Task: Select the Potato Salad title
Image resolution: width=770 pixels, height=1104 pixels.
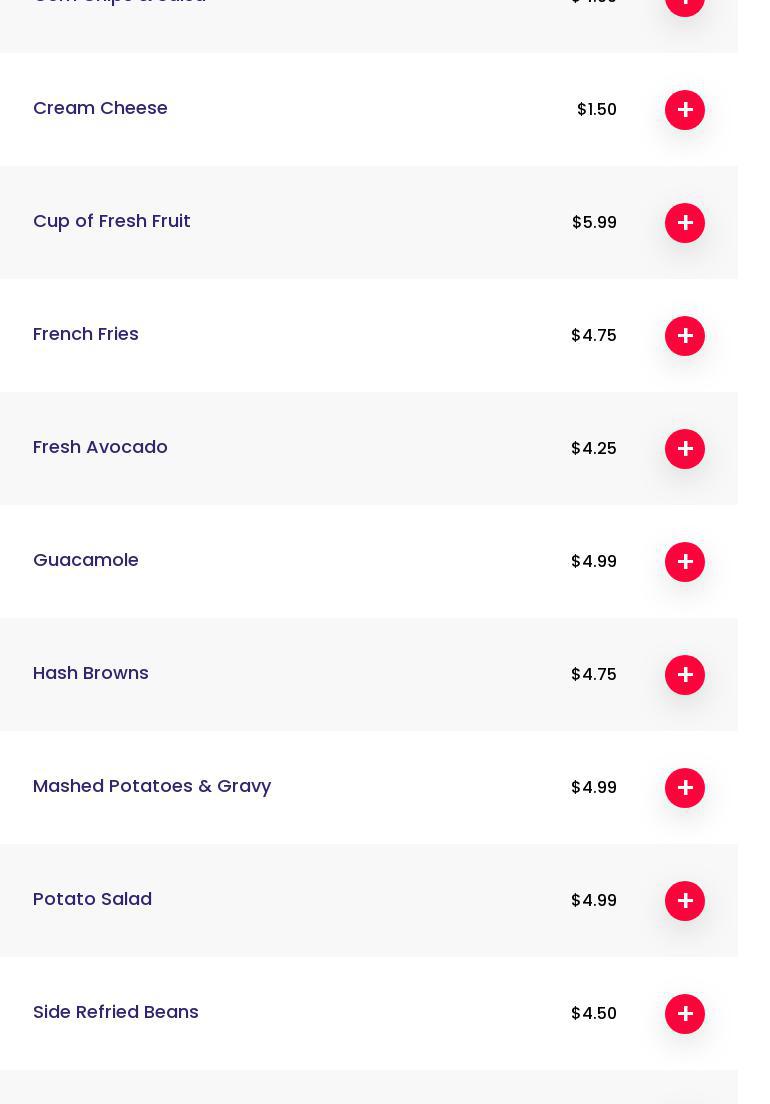Action: (x=92, y=899)
